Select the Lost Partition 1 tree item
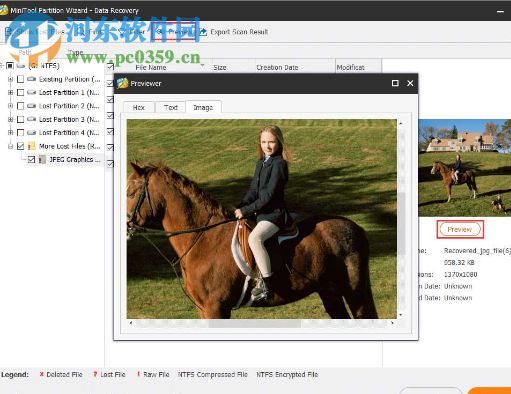This screenshot has height=394, width=511. [69, 92]
